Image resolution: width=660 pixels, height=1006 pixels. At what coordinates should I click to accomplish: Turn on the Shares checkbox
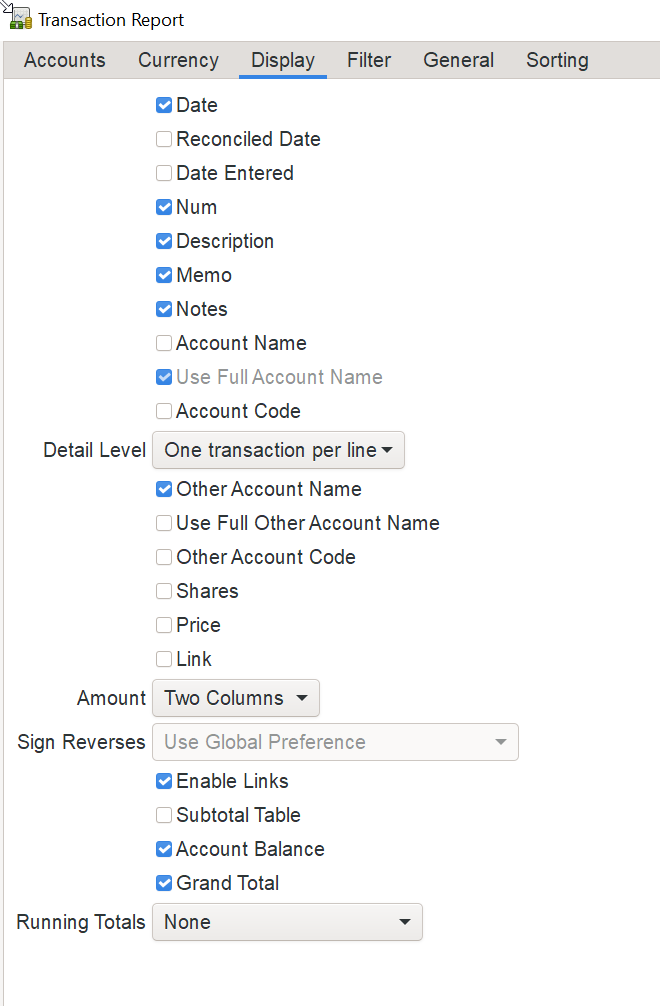click(164, 591)
